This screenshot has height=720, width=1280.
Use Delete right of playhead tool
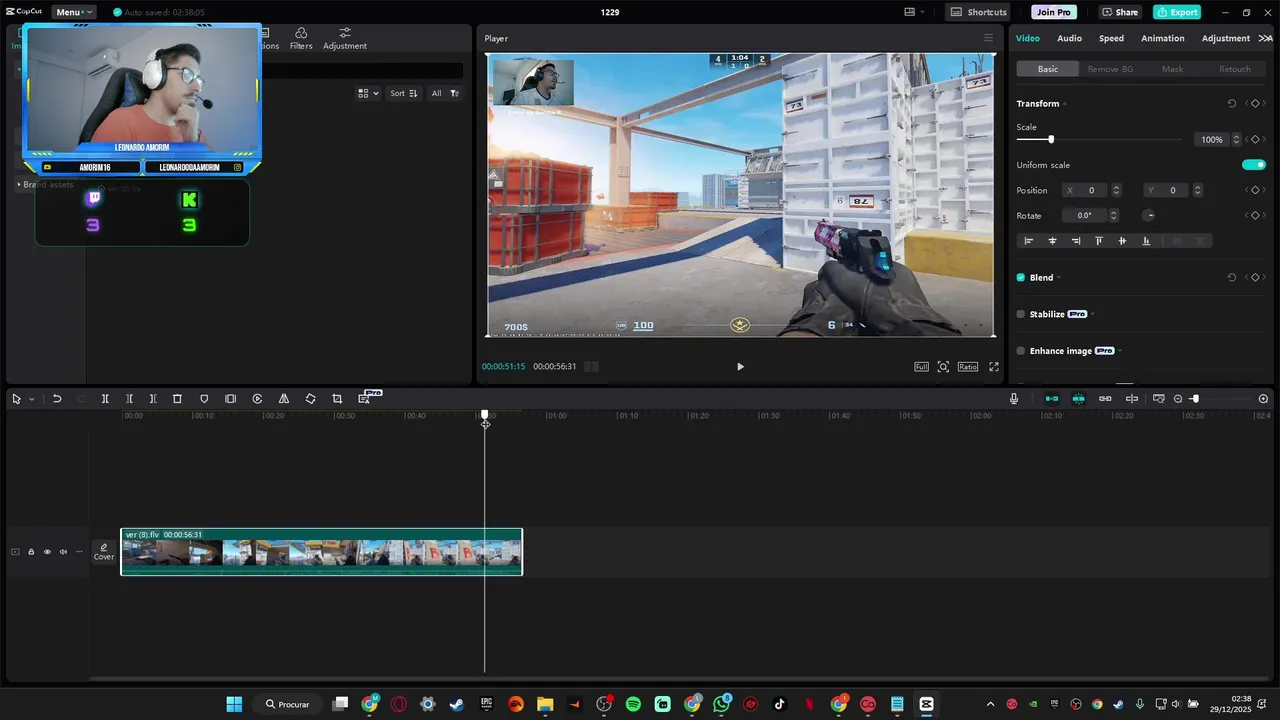tap(153, 399)
